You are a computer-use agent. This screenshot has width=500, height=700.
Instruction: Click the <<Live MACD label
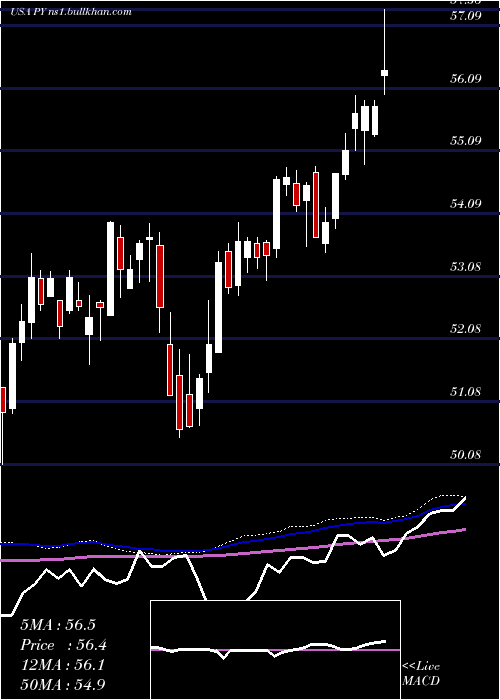point(421,673)
